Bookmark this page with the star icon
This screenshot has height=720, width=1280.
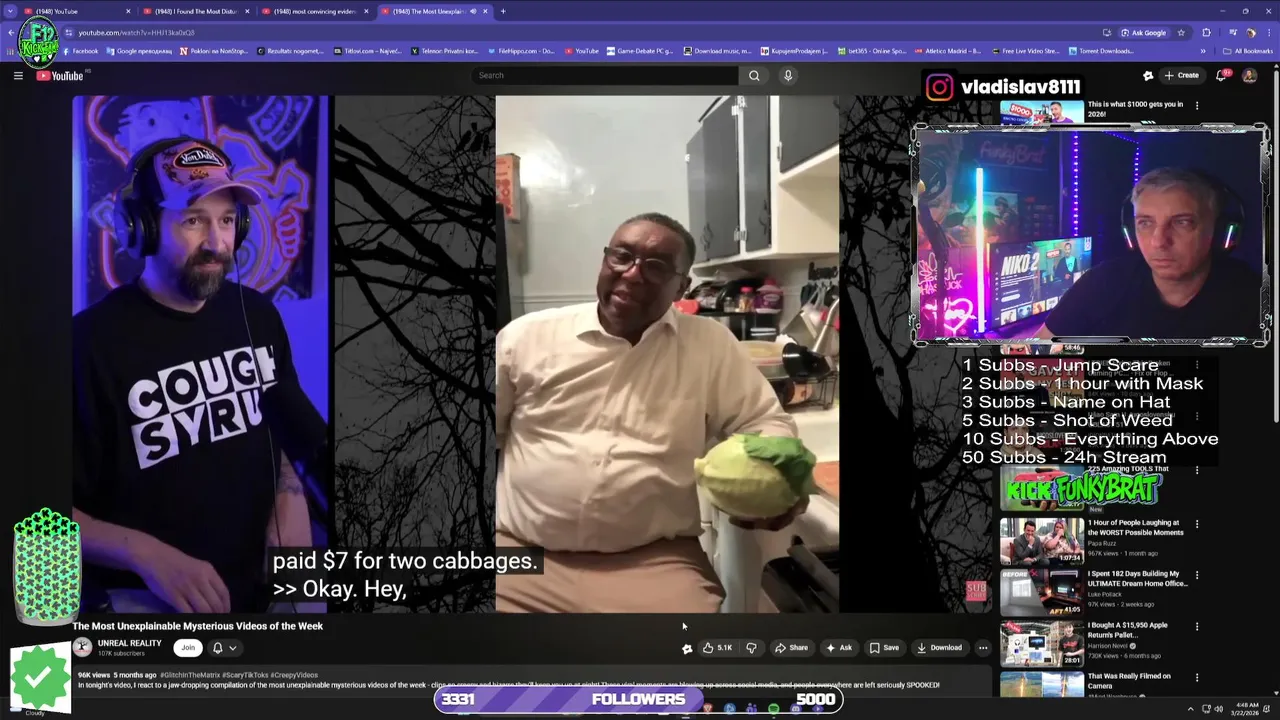[x=1181, y=32]
